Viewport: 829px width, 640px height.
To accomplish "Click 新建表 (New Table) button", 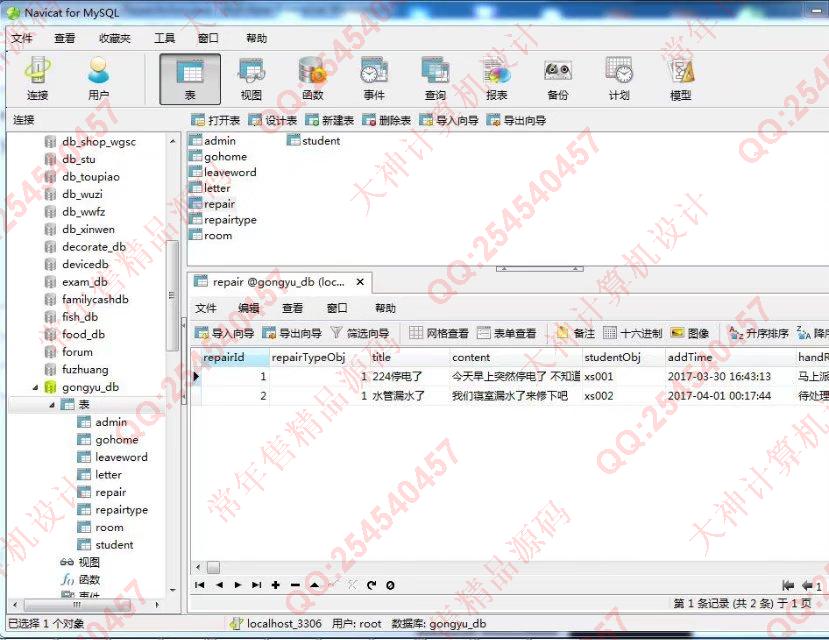I will [330, 120].
